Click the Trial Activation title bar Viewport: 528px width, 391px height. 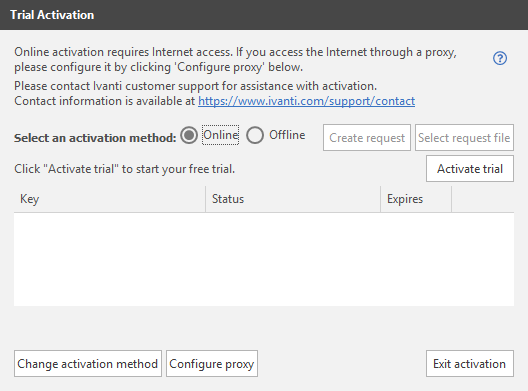point(264,15)
